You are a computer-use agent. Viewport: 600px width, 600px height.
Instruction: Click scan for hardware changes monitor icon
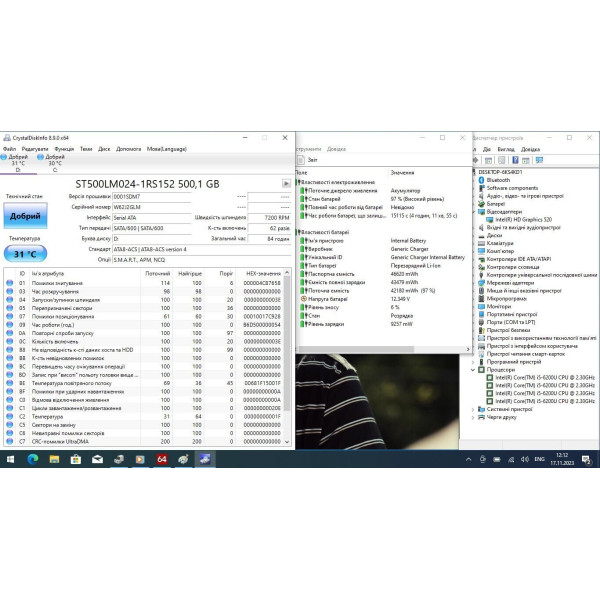tap(539, 160)
